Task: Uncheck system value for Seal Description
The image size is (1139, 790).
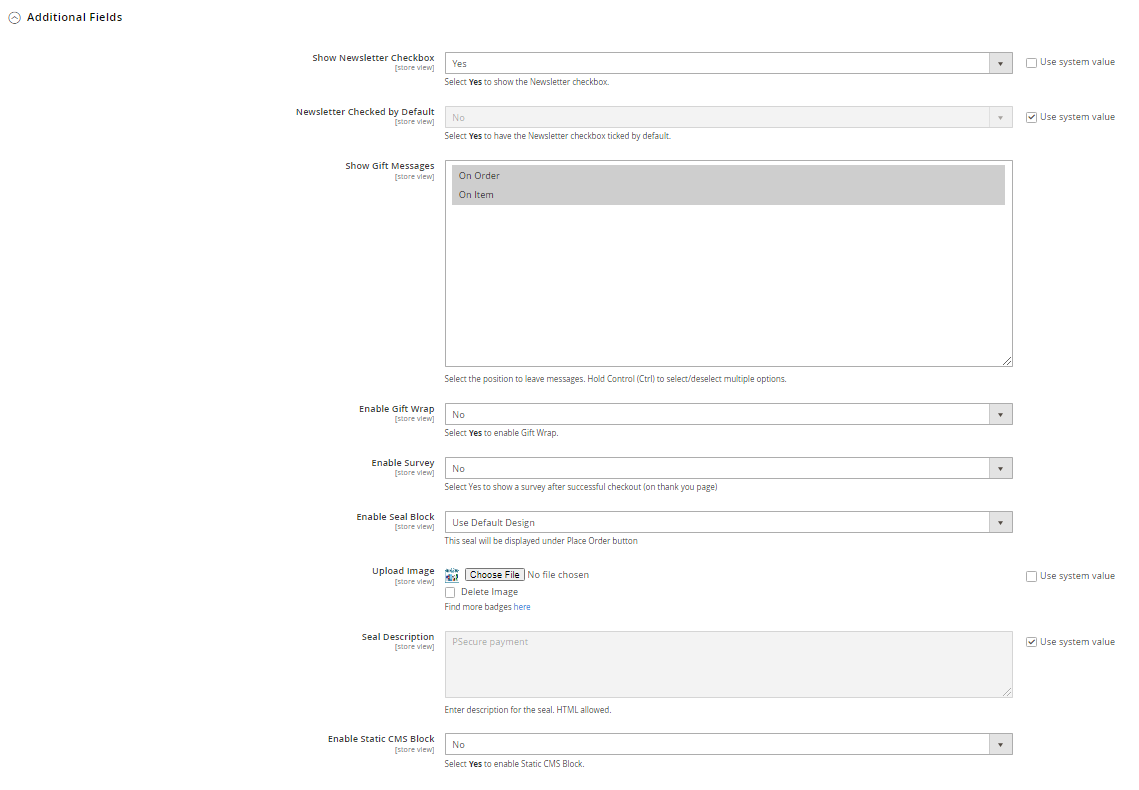Action: pos(1031,642)
